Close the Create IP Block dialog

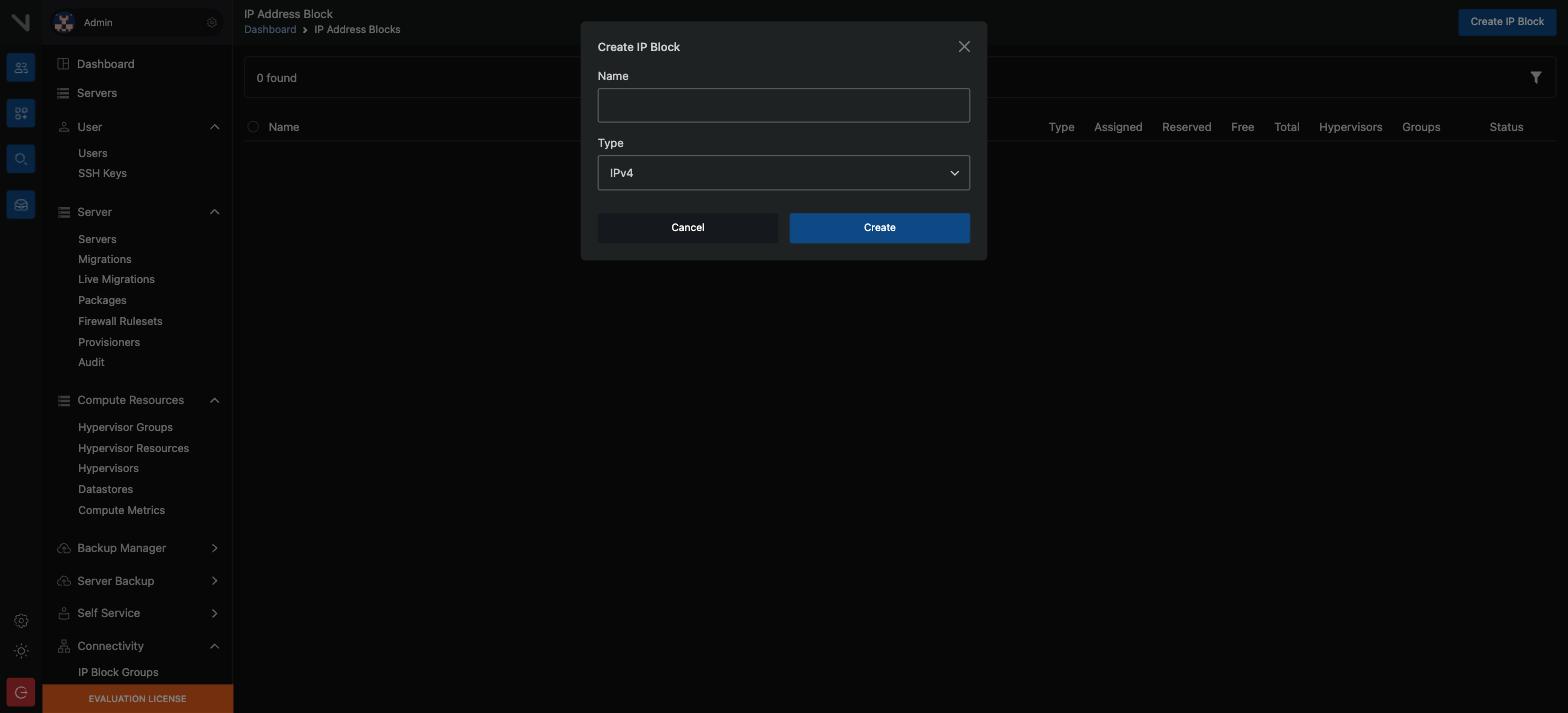[964, 47]
